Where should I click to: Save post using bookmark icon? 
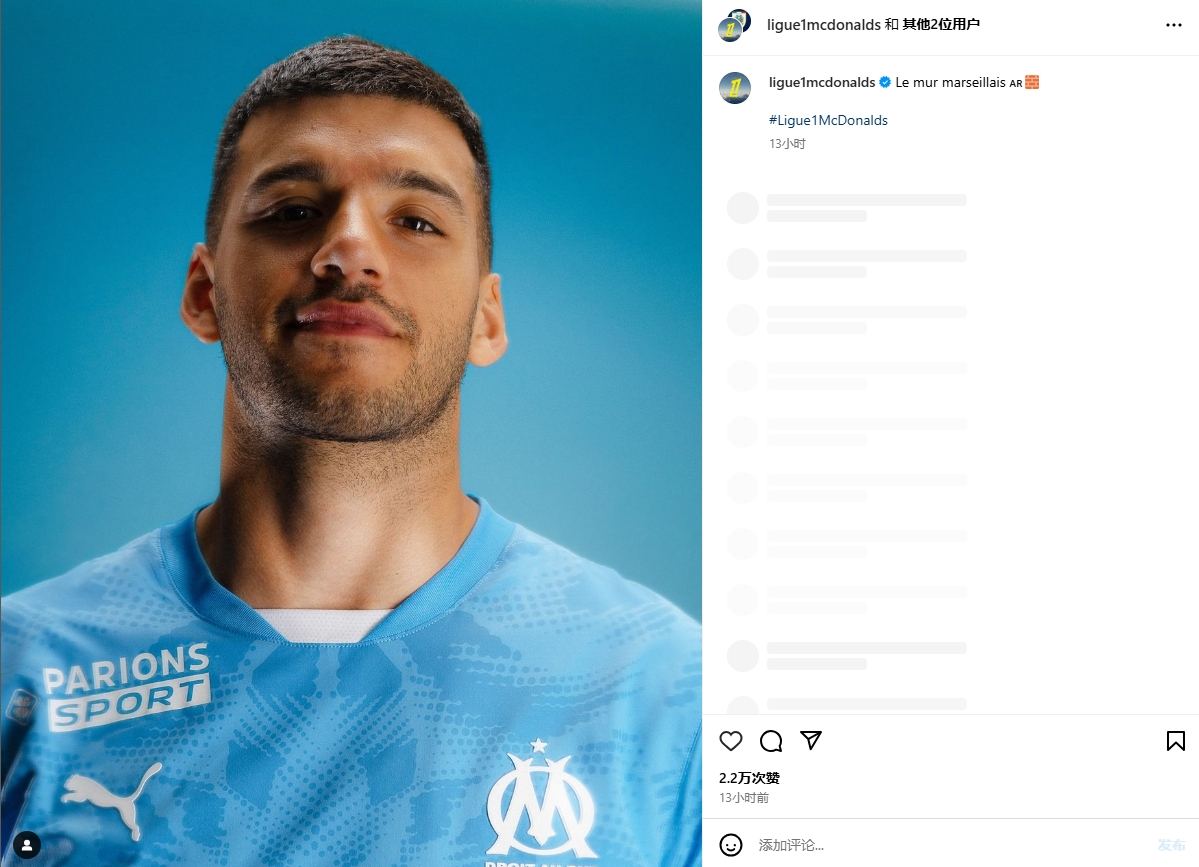1175,741
